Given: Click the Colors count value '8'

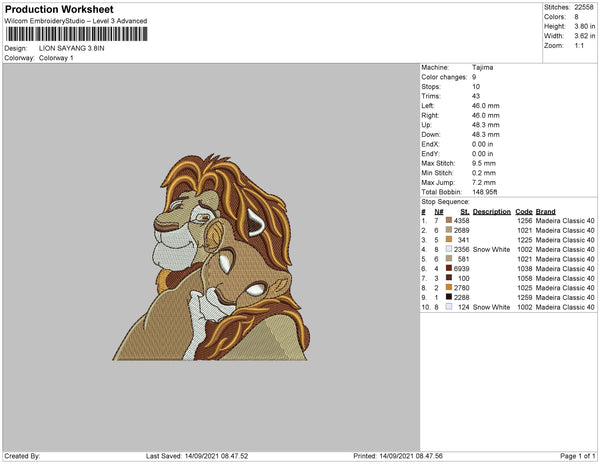Looking at the screenshot, I should click(x=576, y=17).
